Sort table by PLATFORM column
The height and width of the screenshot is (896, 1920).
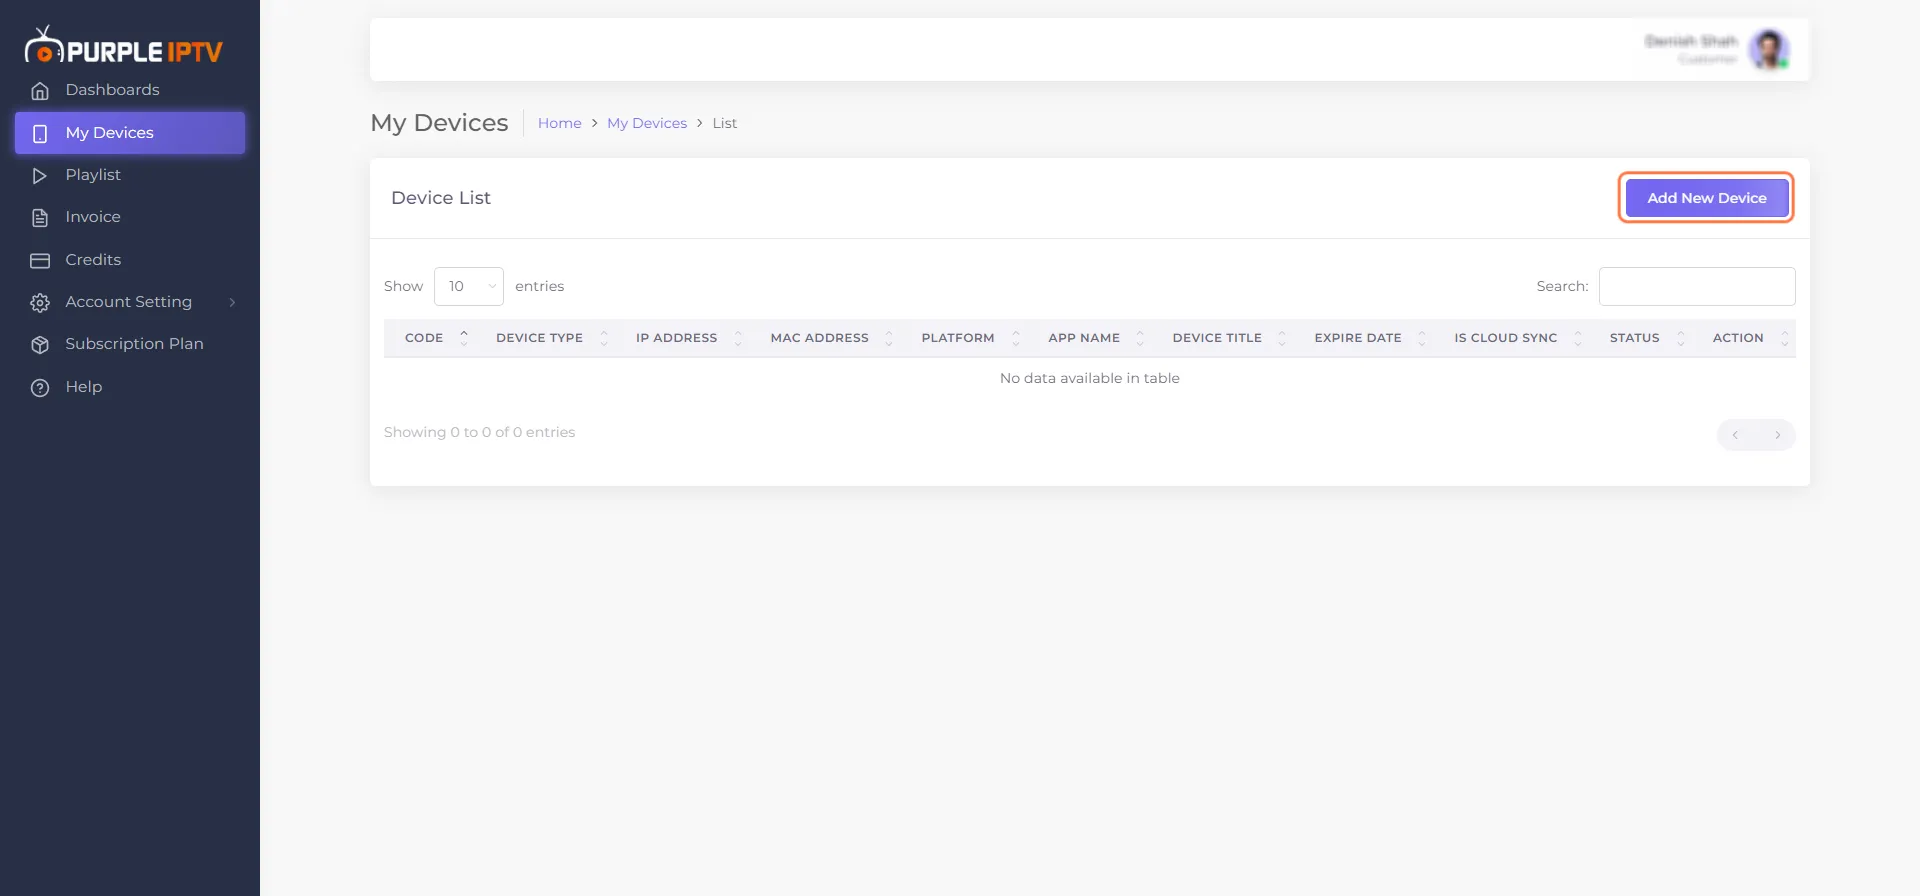[965, 338]
